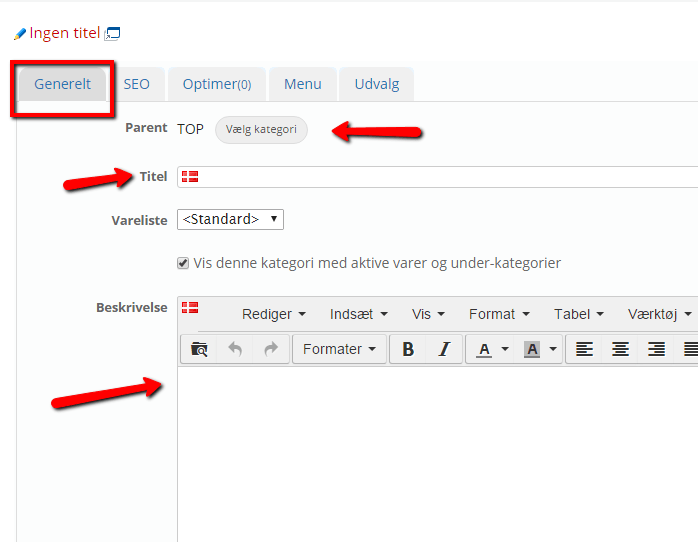Align text right
The width and height of the screenshot is (698, 542).
click(656, 349)
